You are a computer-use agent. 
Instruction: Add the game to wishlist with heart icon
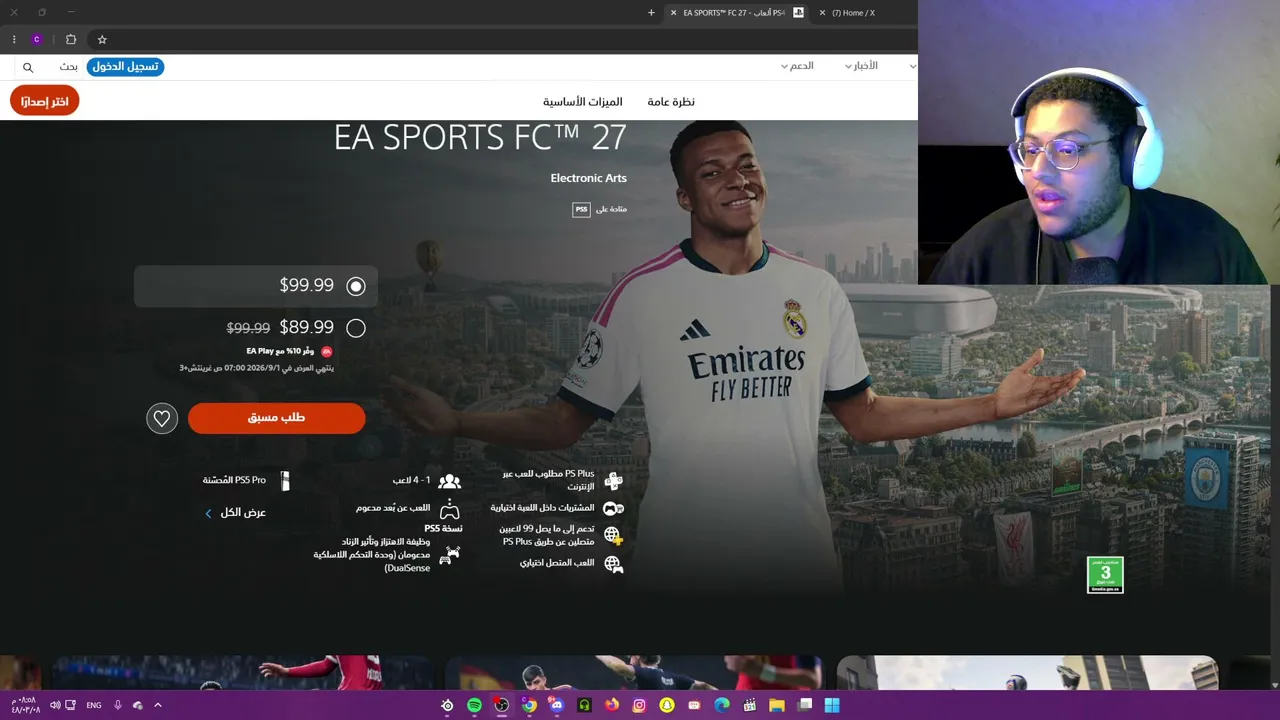tap(162, 418)
